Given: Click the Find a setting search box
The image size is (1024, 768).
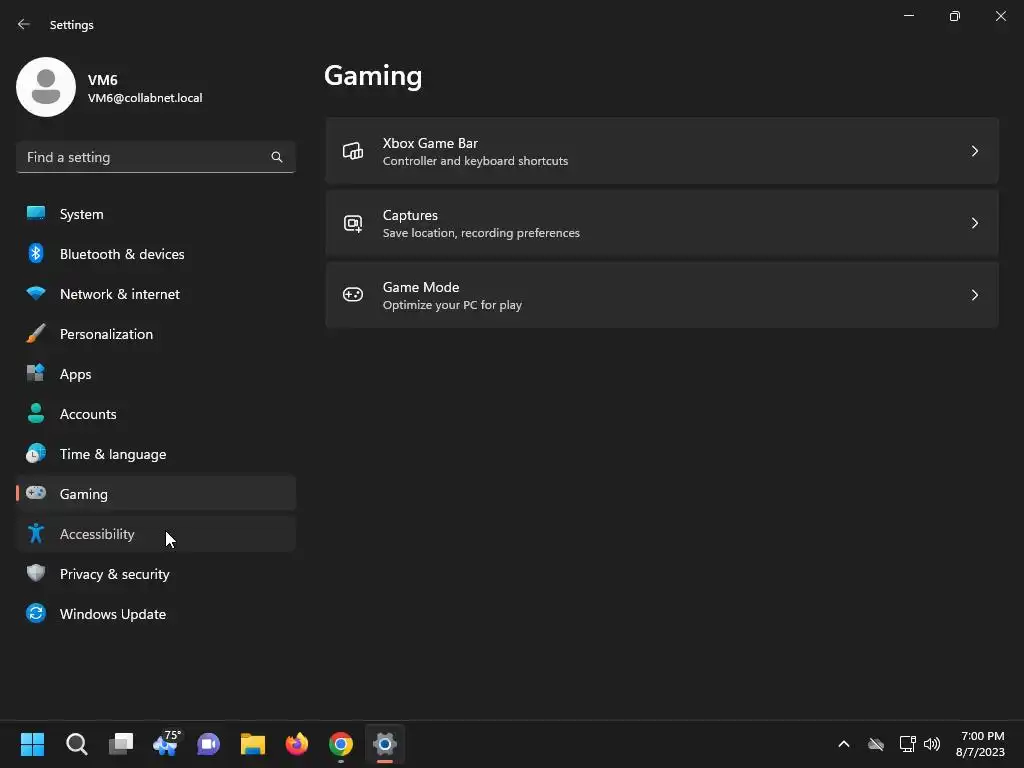Looking at the screenshot, I should 156,157.
